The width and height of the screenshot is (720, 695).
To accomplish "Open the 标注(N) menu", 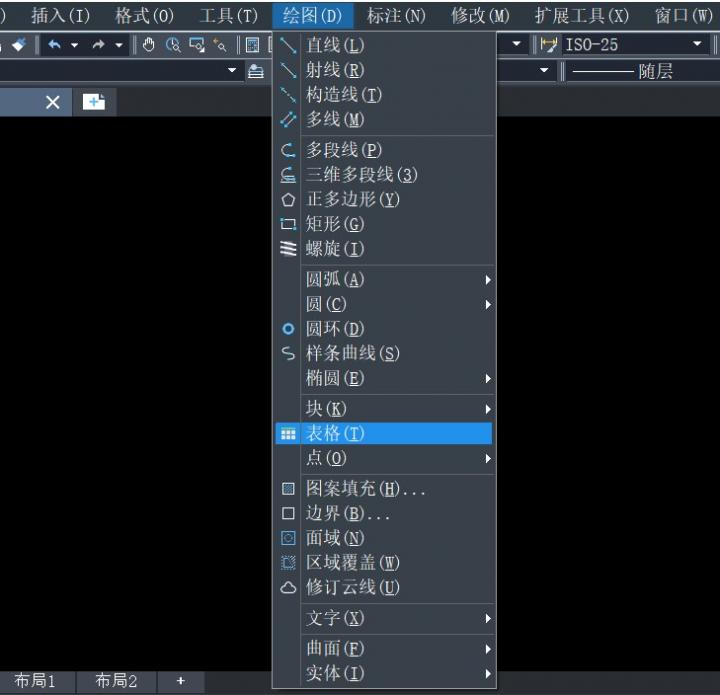I will tap(395, 15).
